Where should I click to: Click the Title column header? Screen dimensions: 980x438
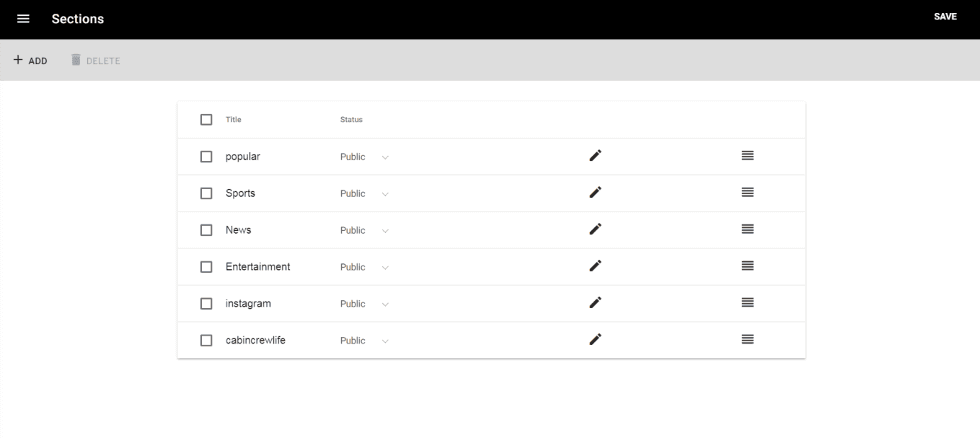pyautogui.click(x=233, y=120)
